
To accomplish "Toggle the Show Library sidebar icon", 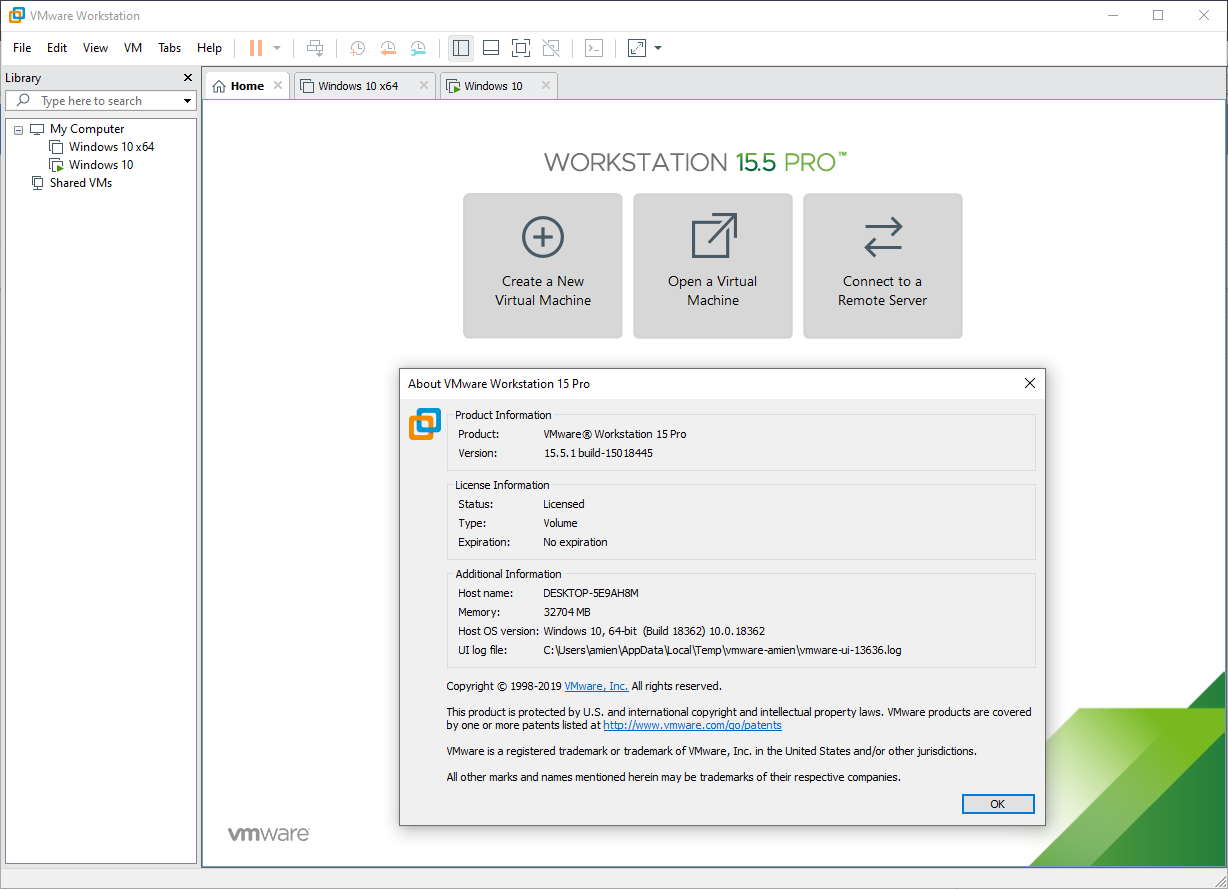I will point(461,48).
